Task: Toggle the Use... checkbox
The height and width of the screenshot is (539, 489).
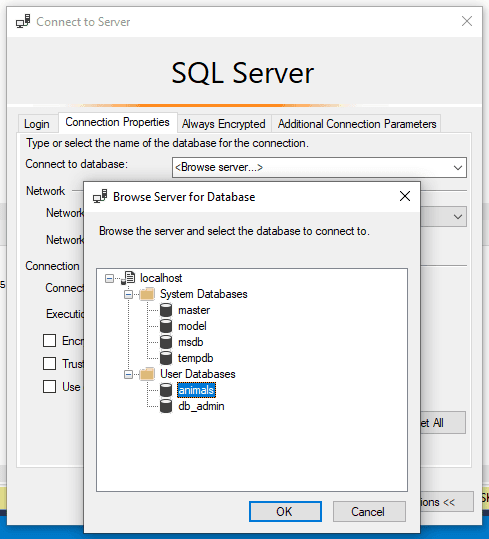Action: 49,386
